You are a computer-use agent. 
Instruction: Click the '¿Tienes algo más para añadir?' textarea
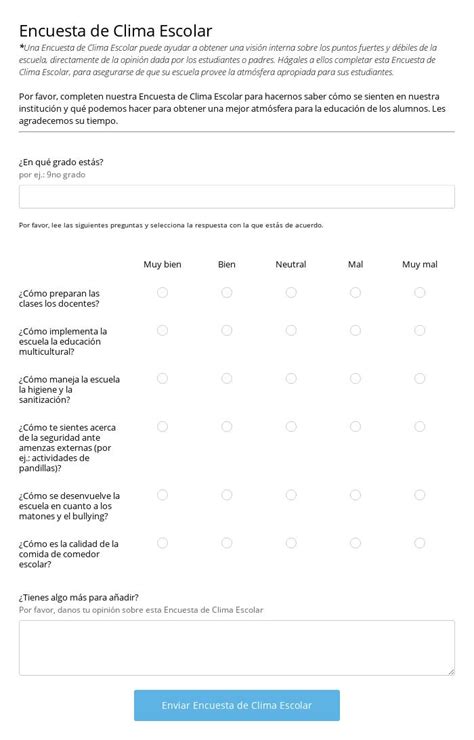click(x=237, y=648)
